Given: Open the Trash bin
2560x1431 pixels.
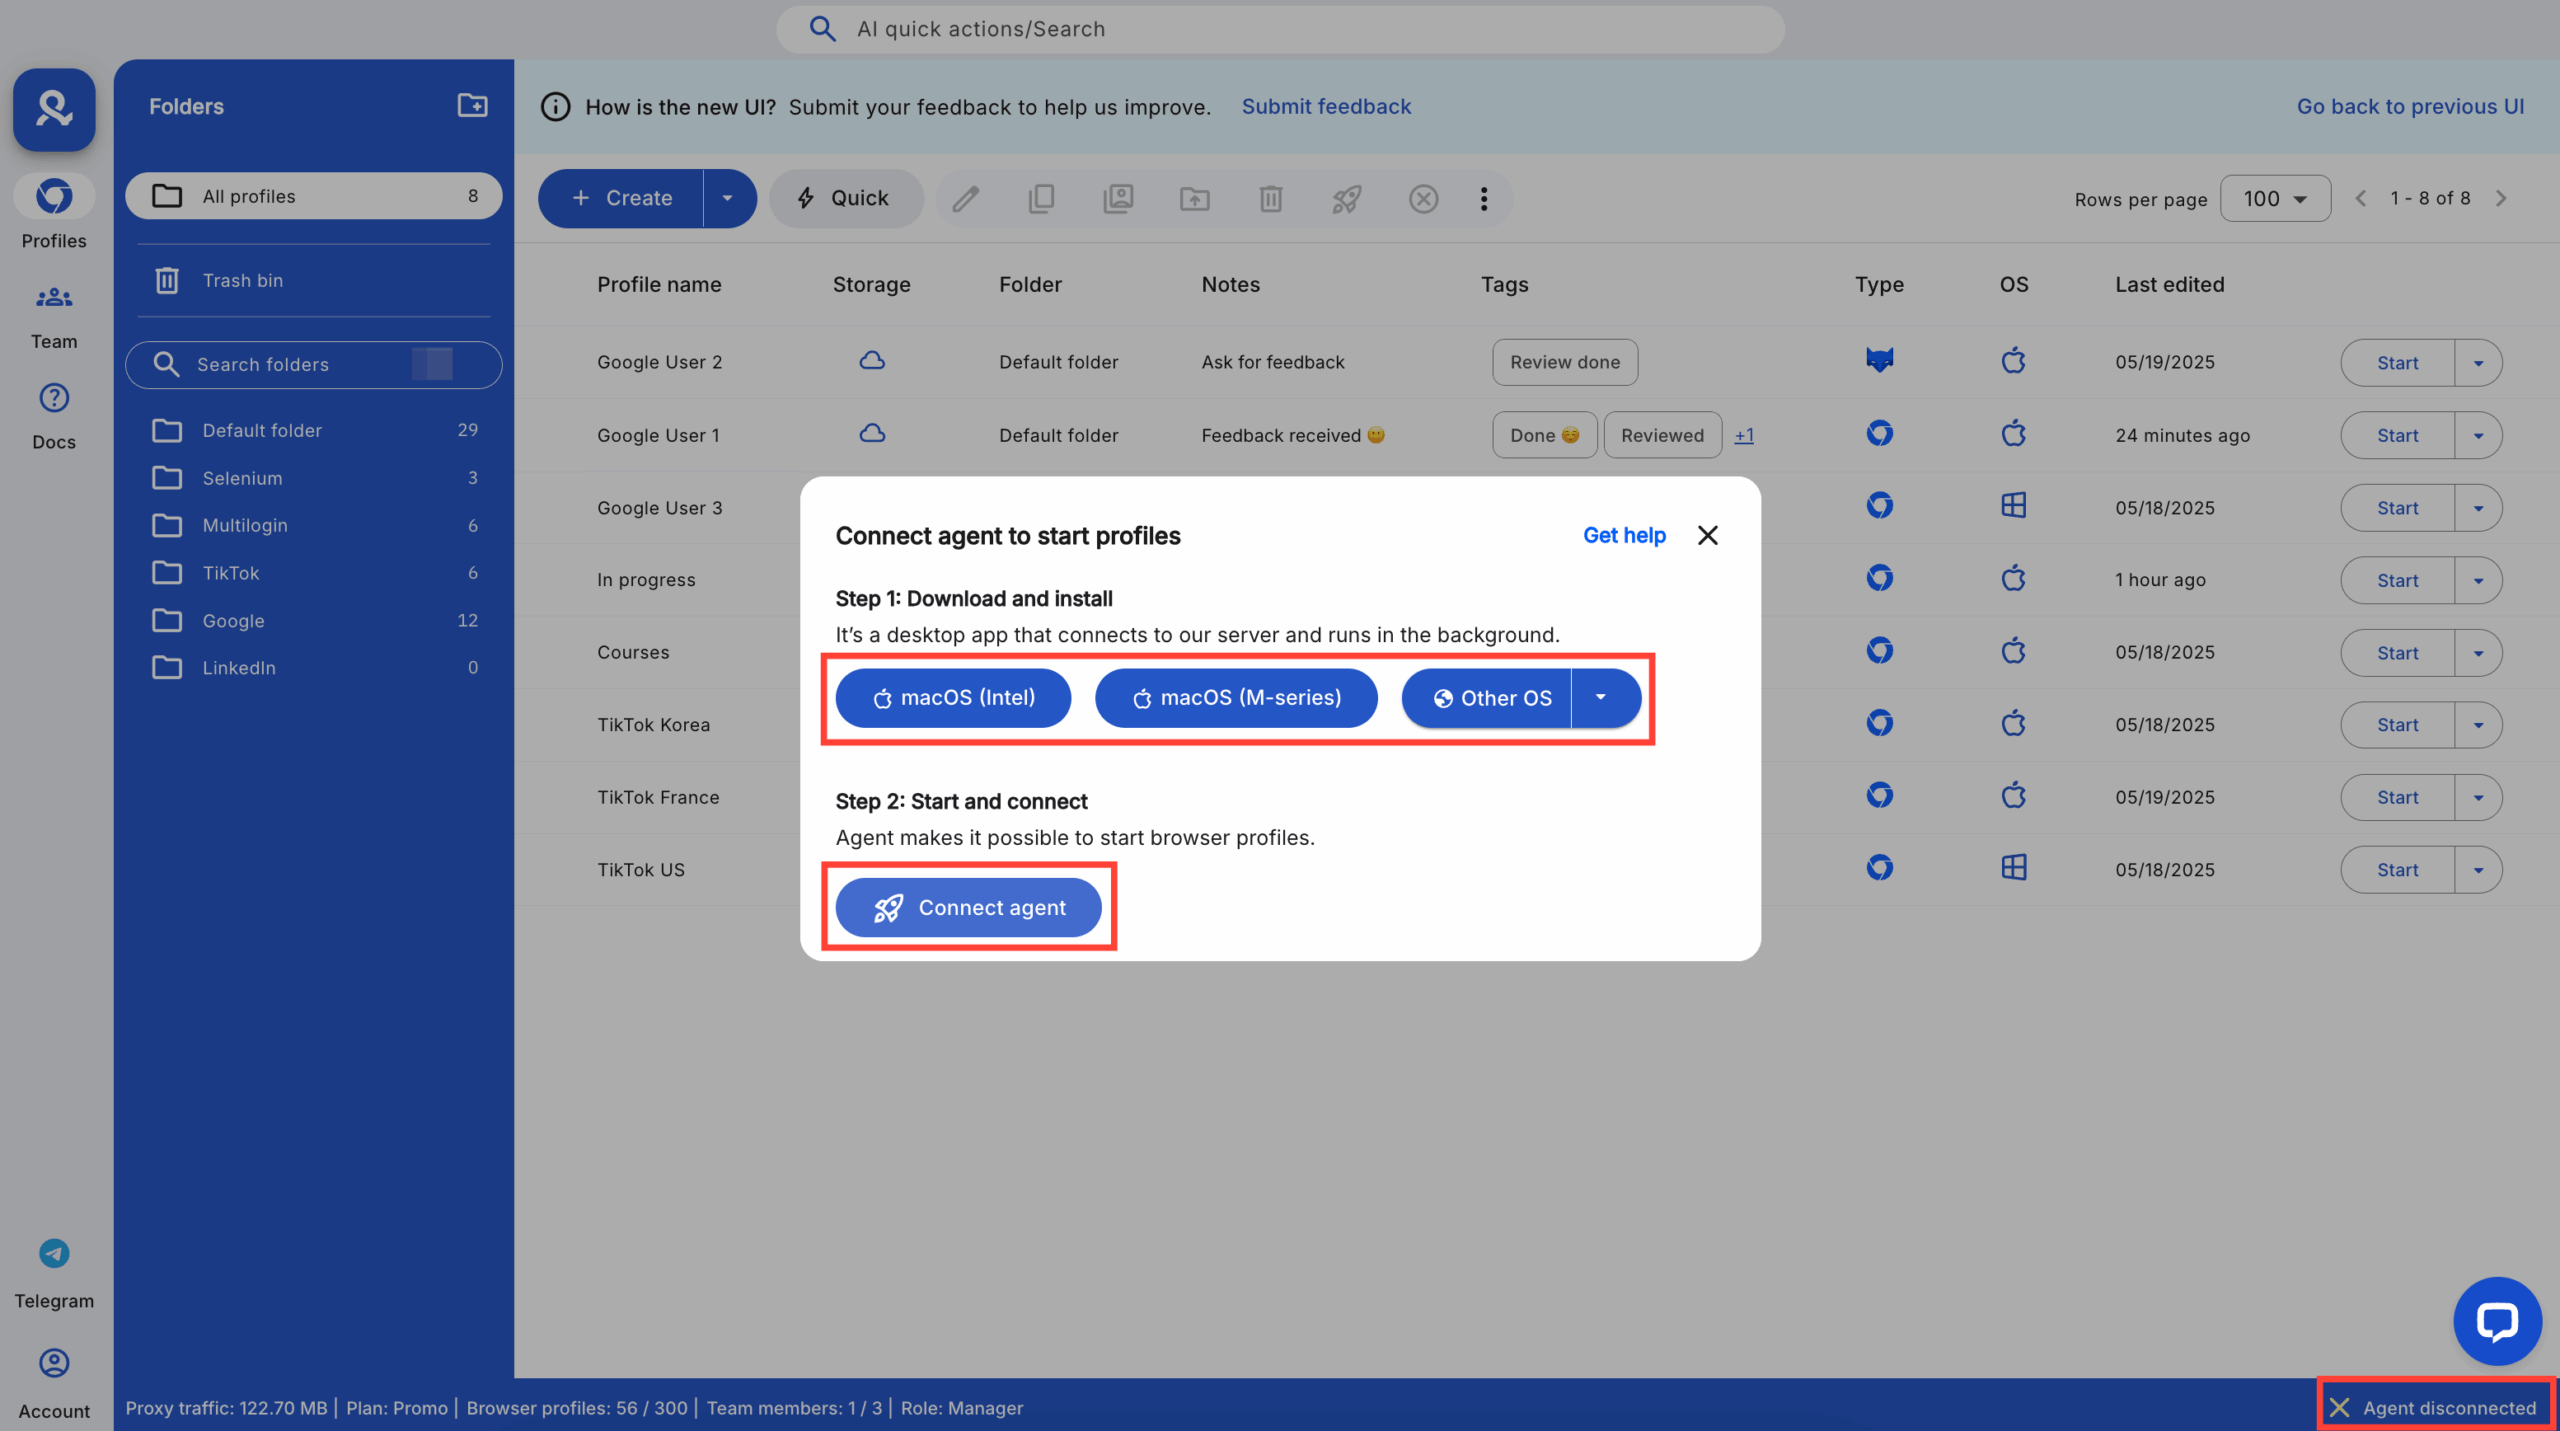Looking at the screenshot, I should point(242,280).
